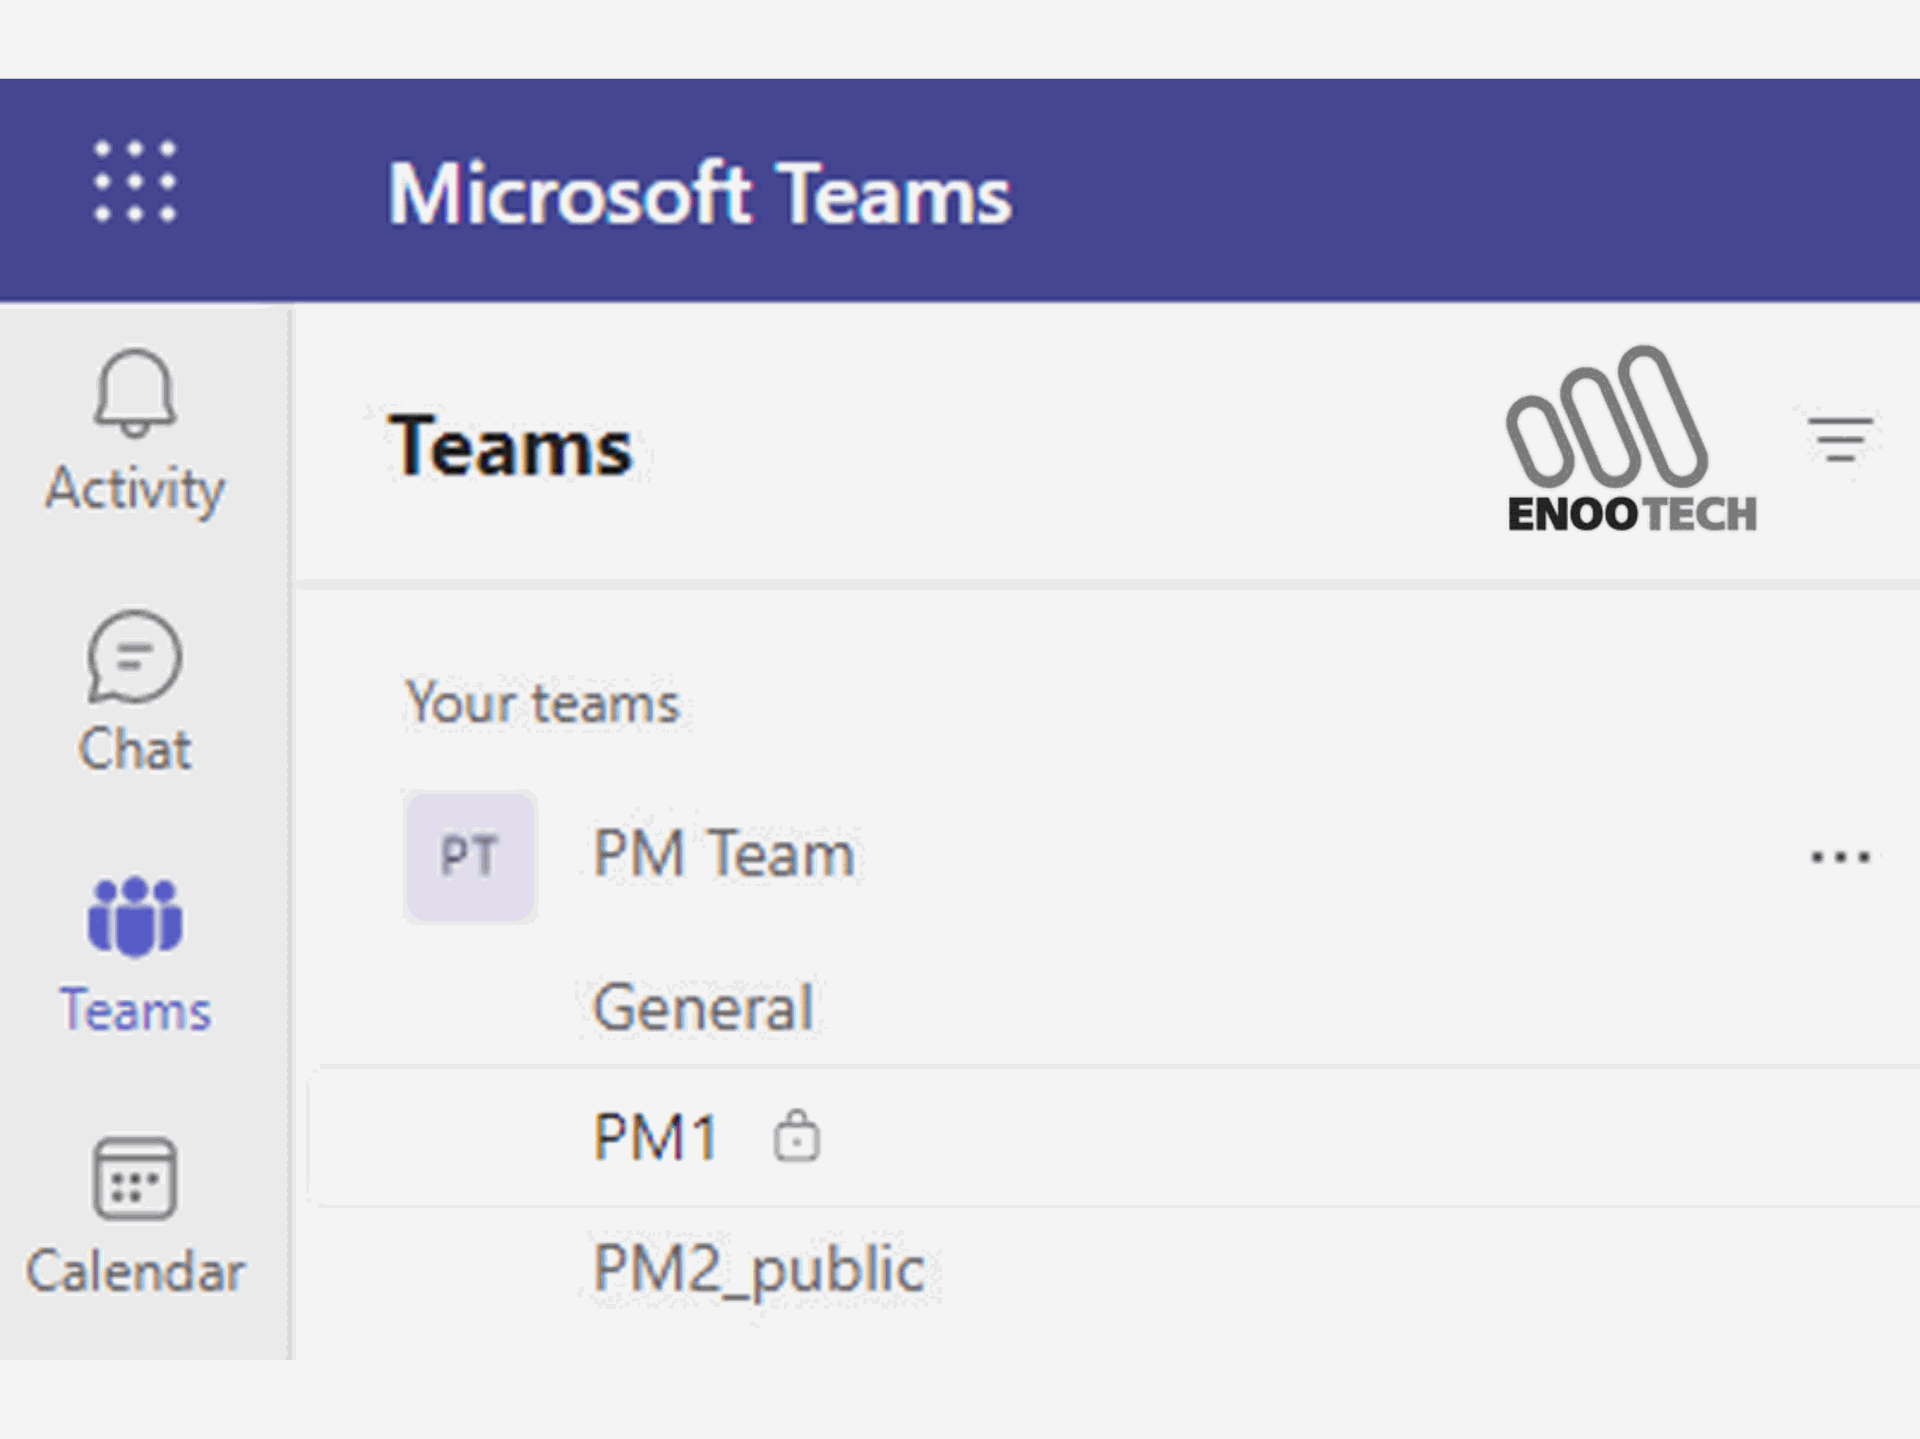The height and width of the screenshot is (1439, 1920).
Task: Select the Teams people icon in sidebar
Action: (135, 917)
